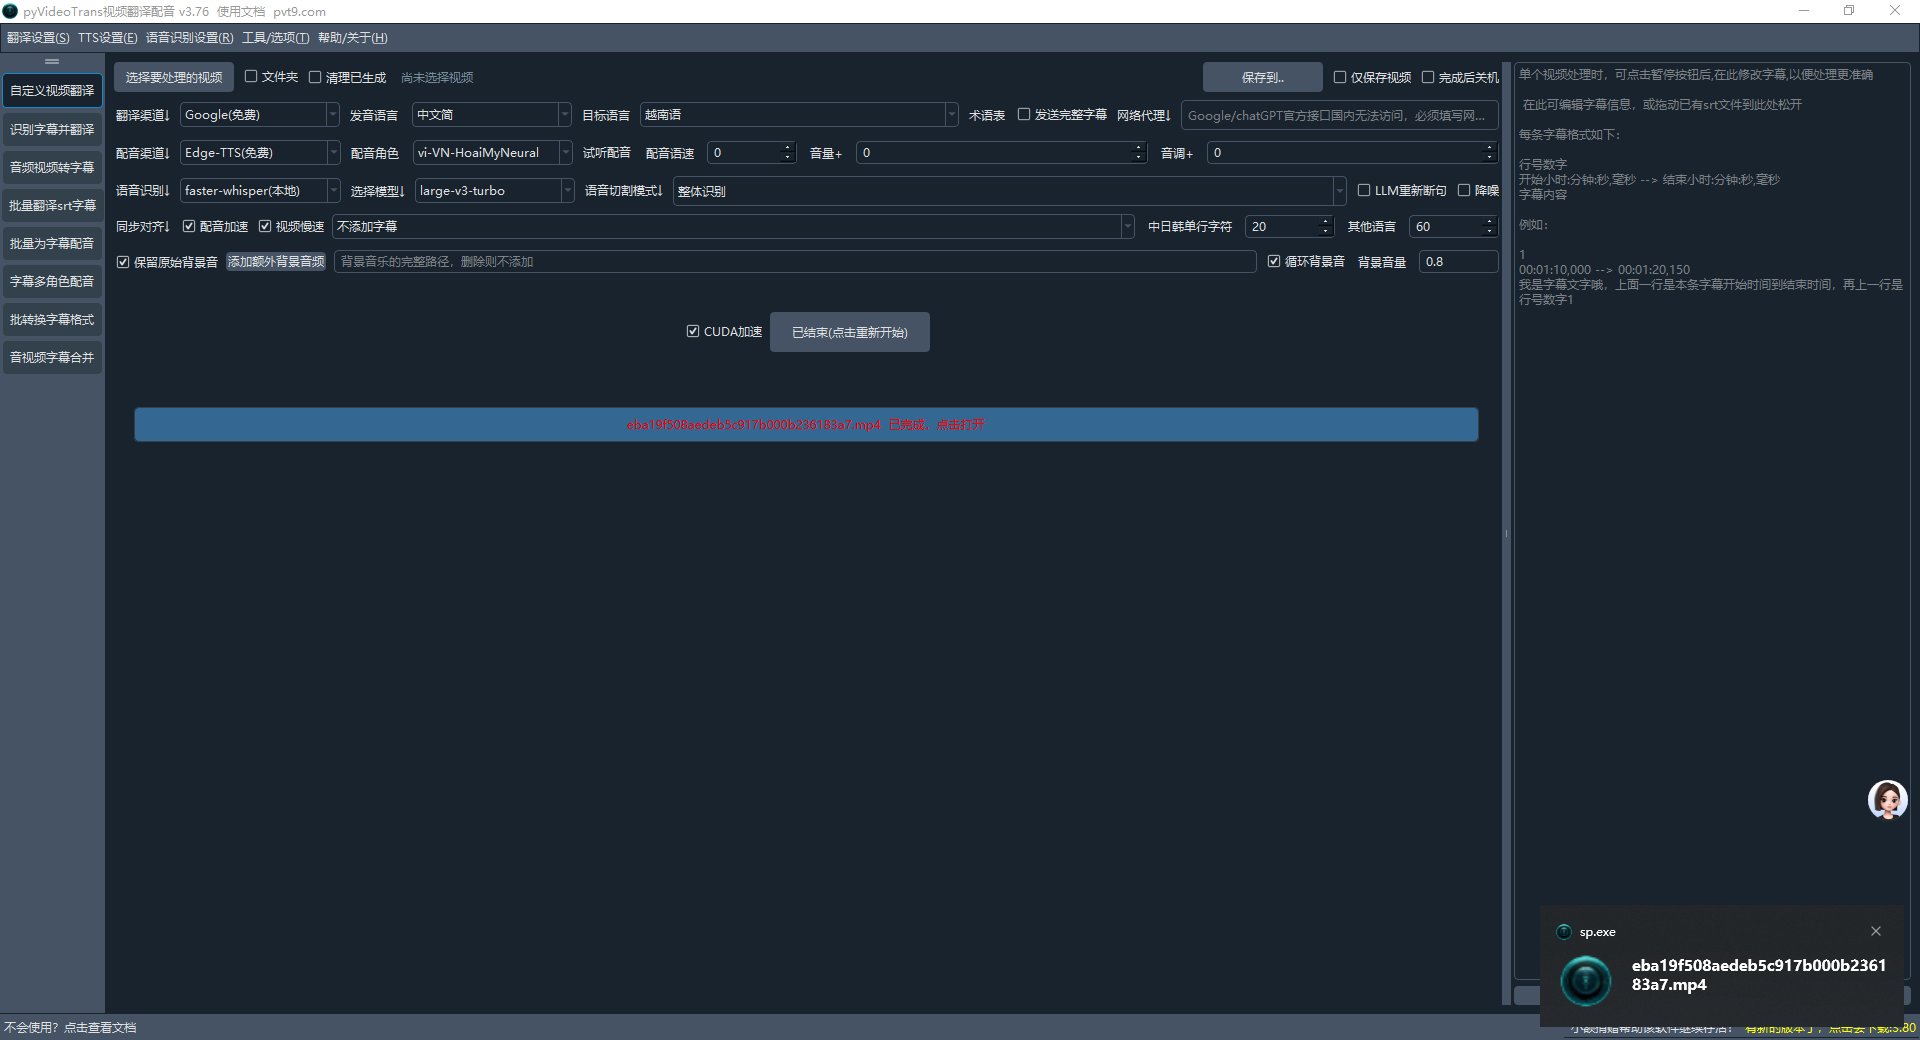Click the floating cartoon avatar assistant icon
The width and height of the screenshot is (1920, 1040).
[x=1887, y=800]
